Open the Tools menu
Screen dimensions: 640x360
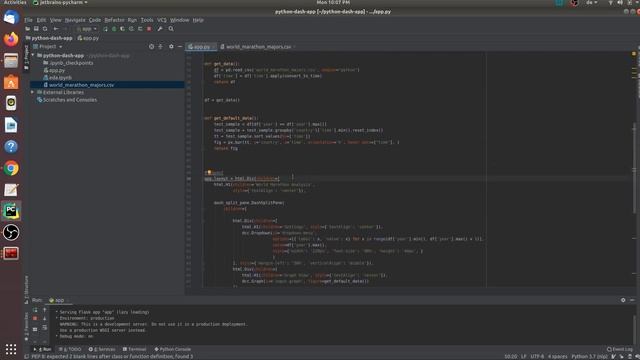tap(147, 20)
